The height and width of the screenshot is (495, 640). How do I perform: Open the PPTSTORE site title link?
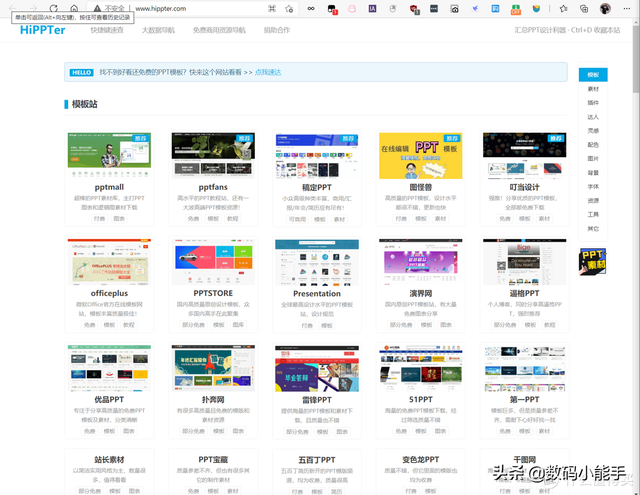pyautogui.click(x=214, y=293)
